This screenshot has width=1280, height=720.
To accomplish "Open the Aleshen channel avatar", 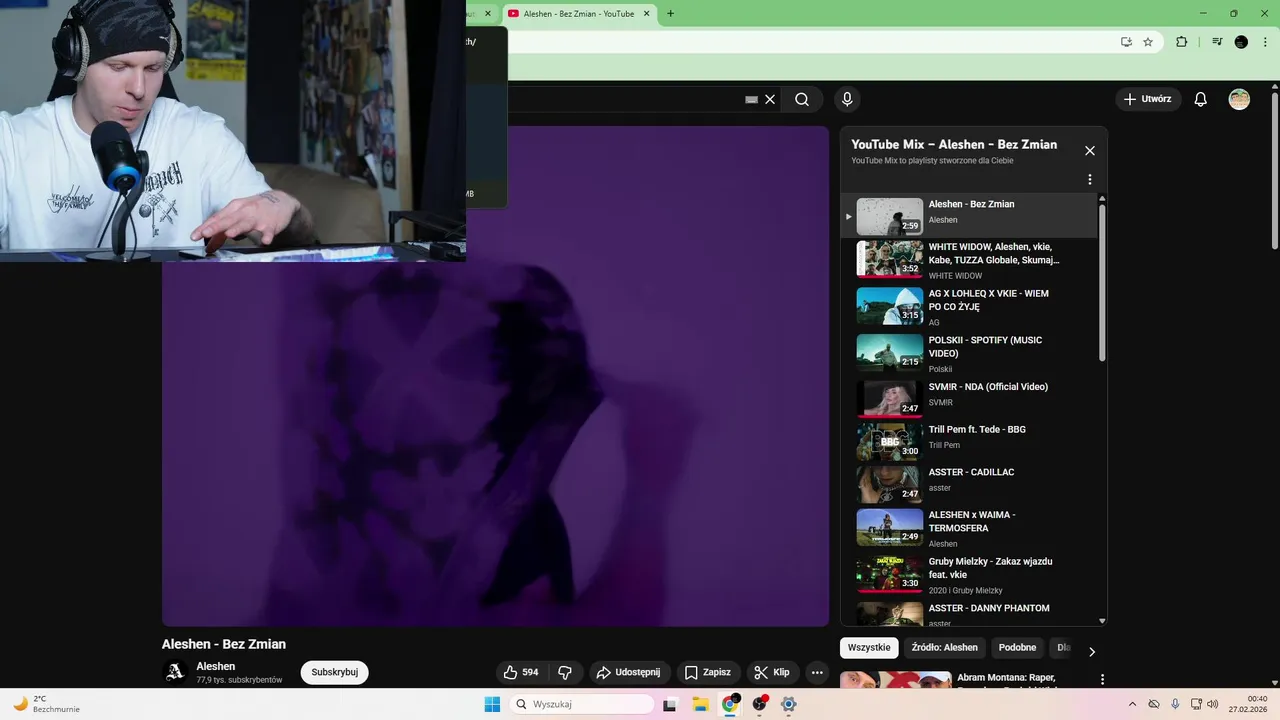I will click(175, 672).
